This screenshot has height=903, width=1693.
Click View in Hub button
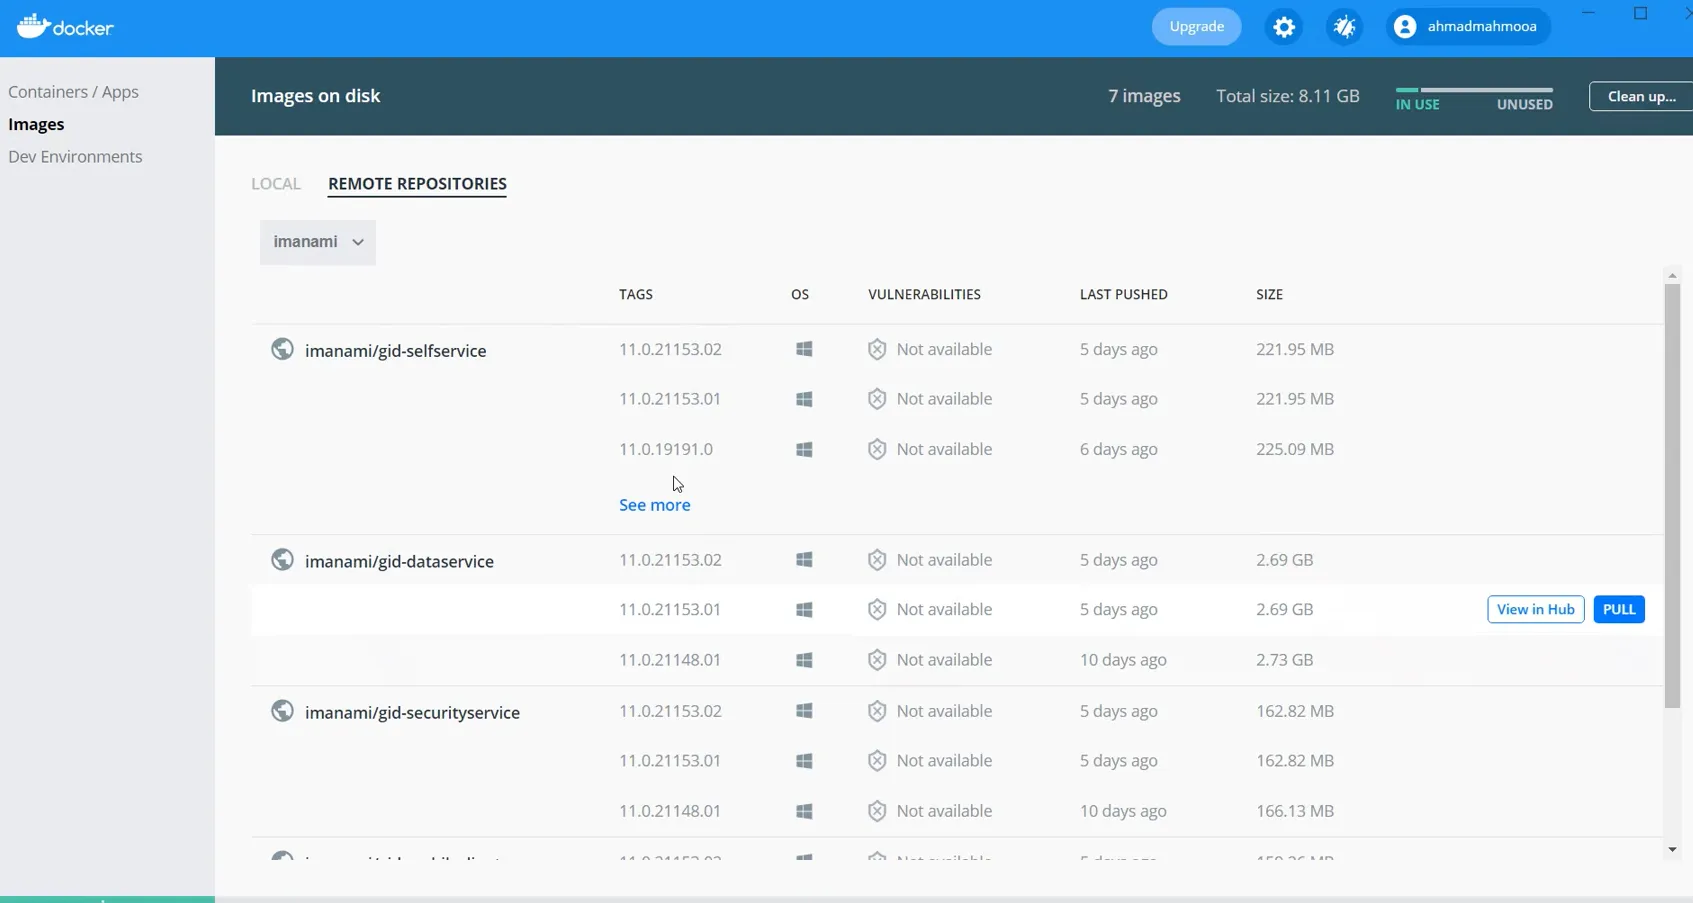click(1536, 609)
